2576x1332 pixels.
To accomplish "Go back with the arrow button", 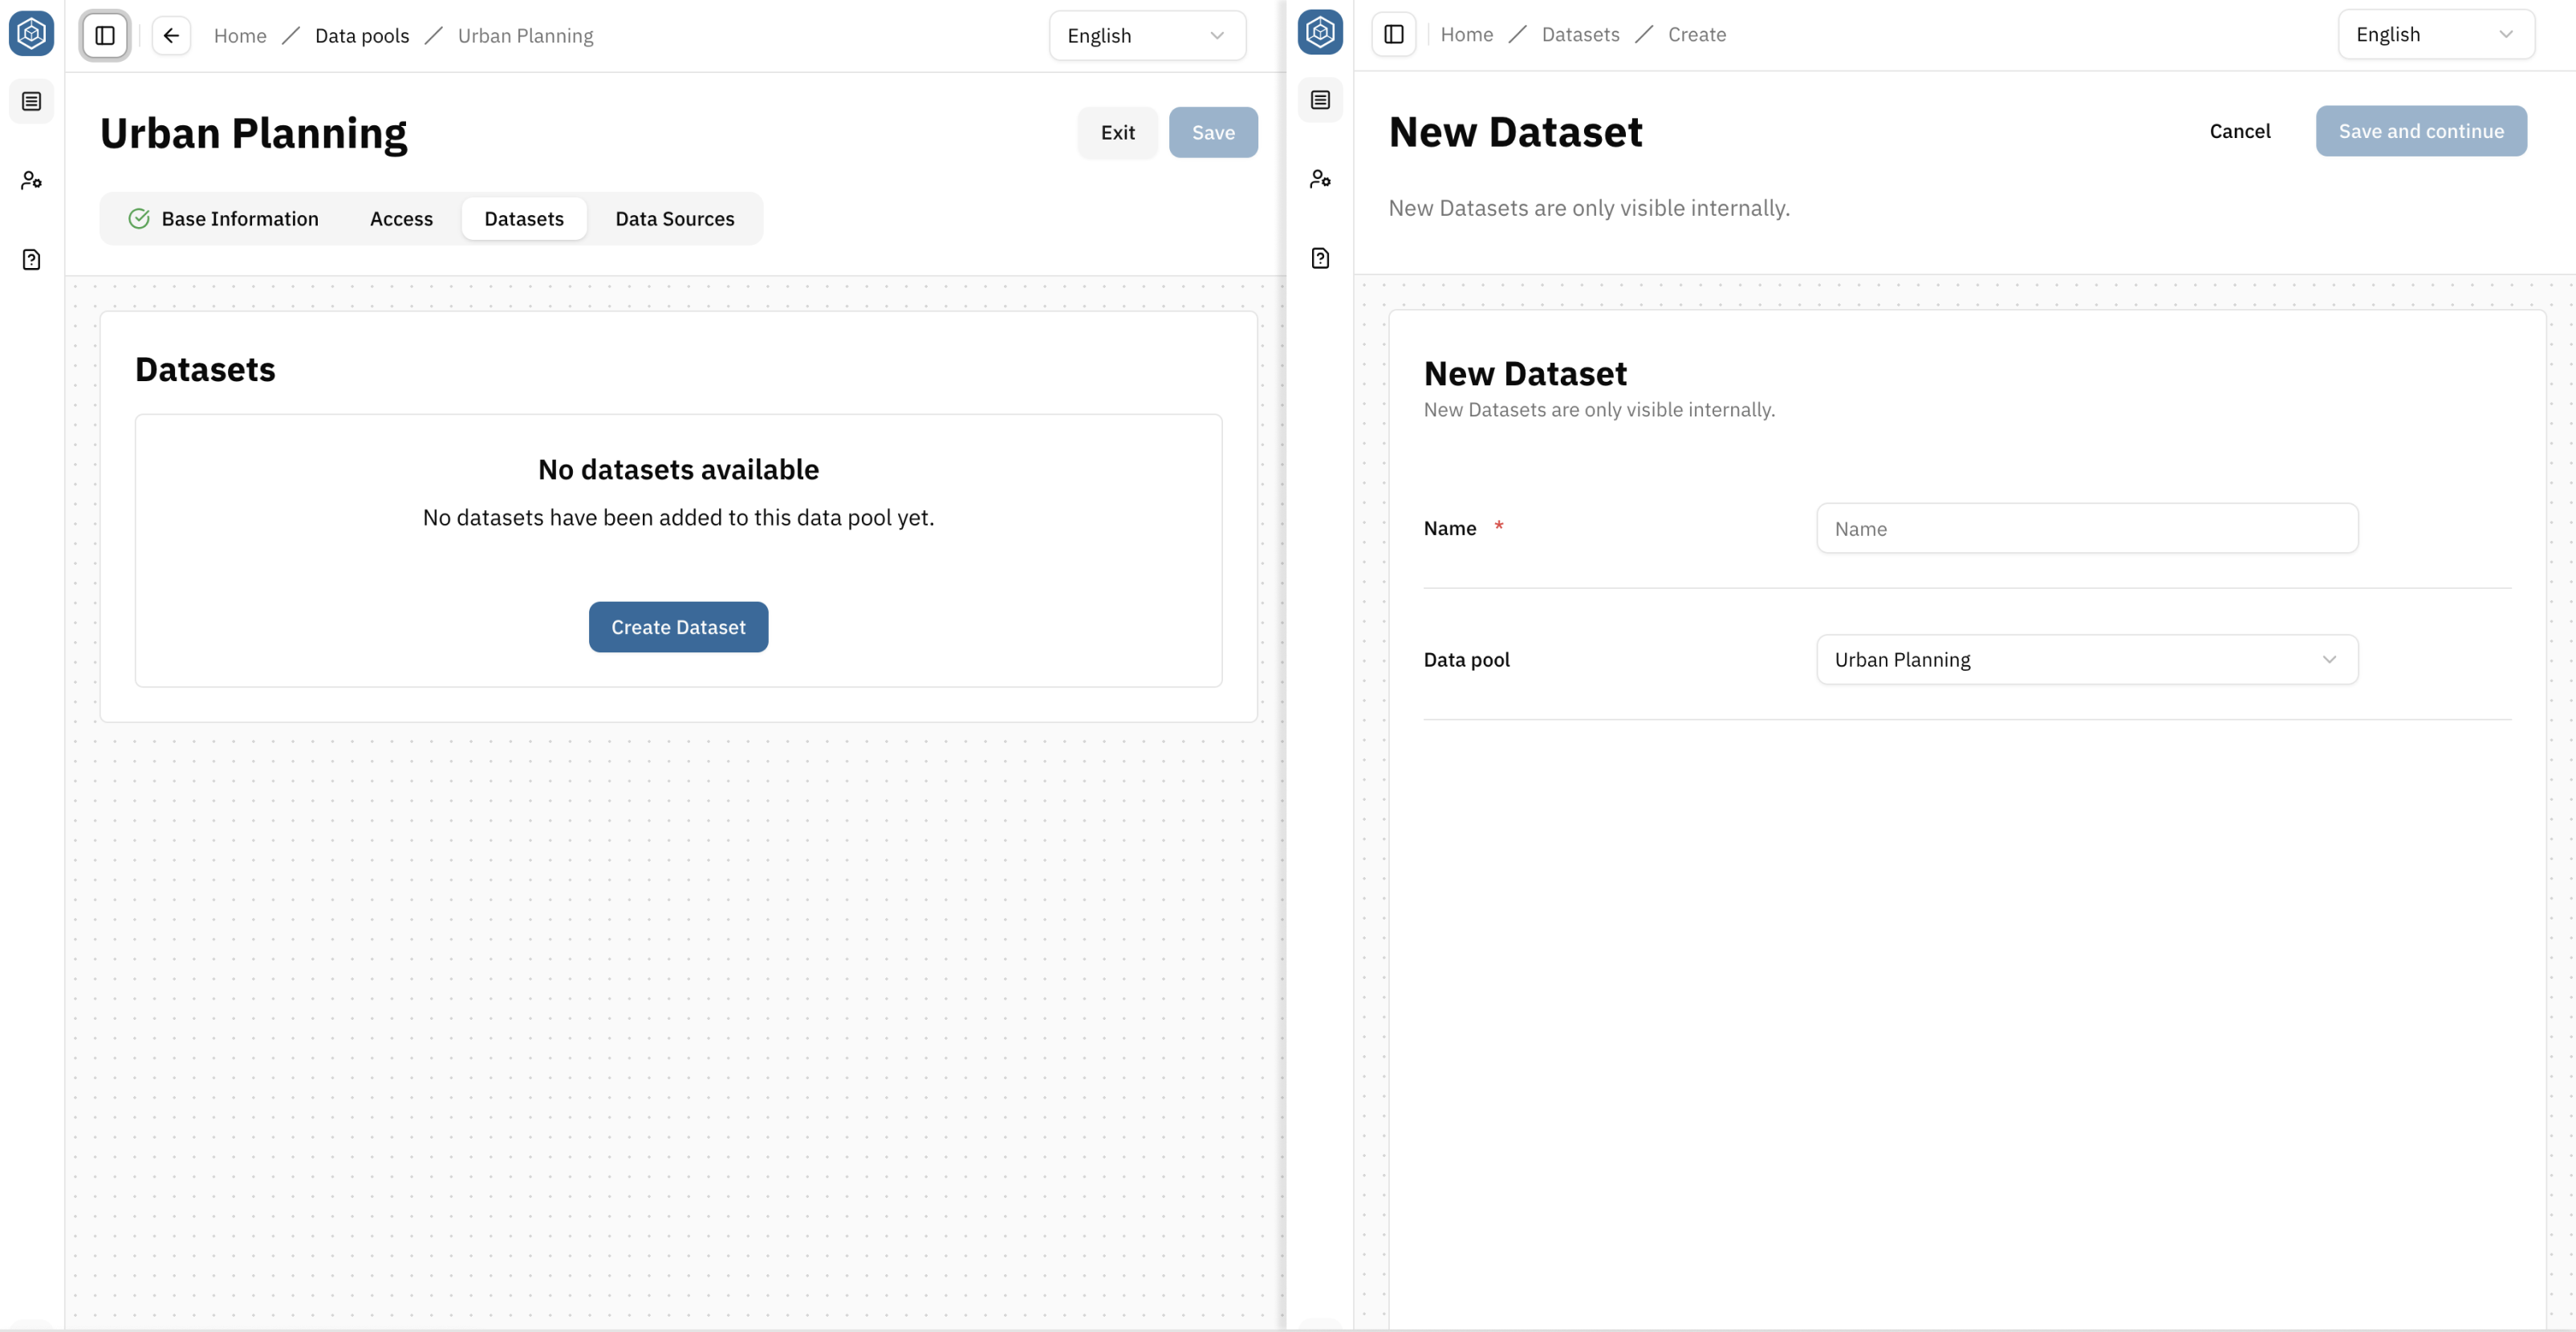I will click(x=171, y=36).
